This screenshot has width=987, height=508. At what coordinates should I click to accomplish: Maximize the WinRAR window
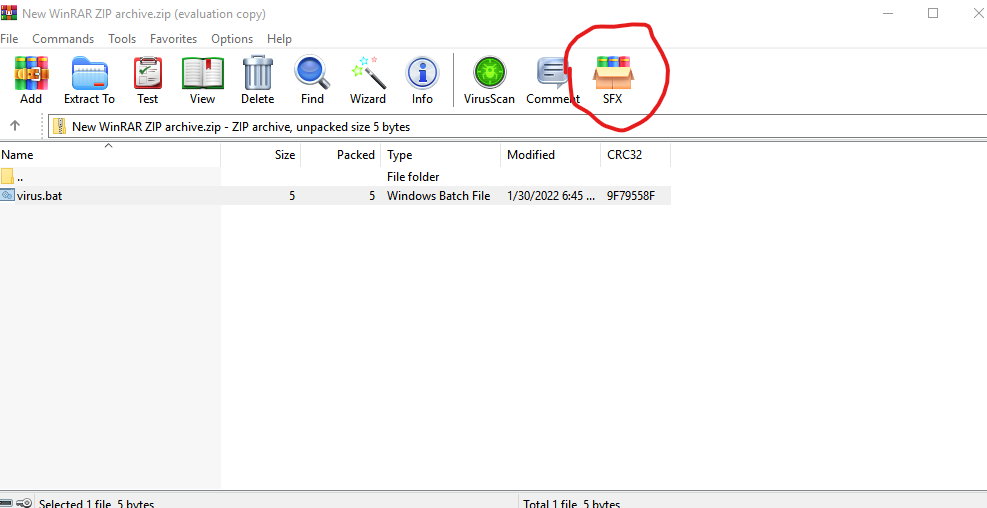[x=933, y=13]
